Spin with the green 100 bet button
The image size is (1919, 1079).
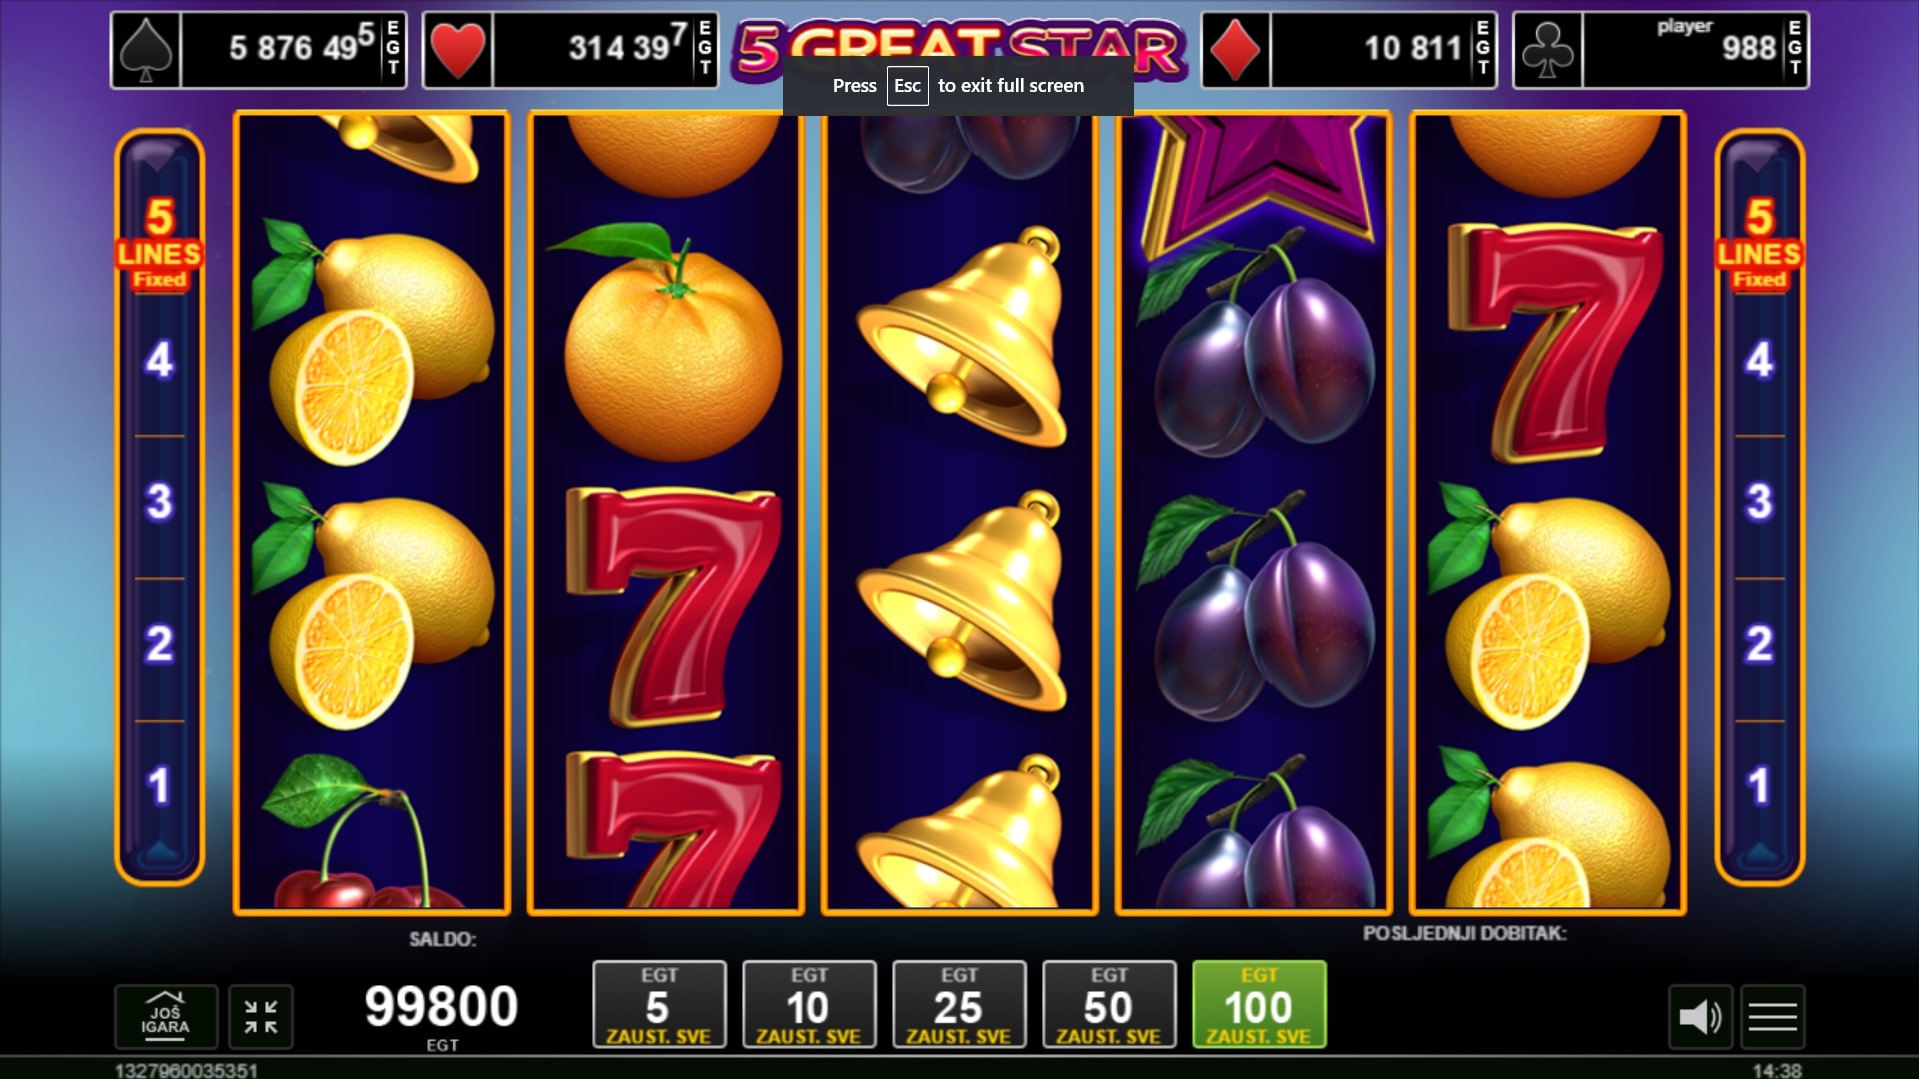[1259, 1004]
